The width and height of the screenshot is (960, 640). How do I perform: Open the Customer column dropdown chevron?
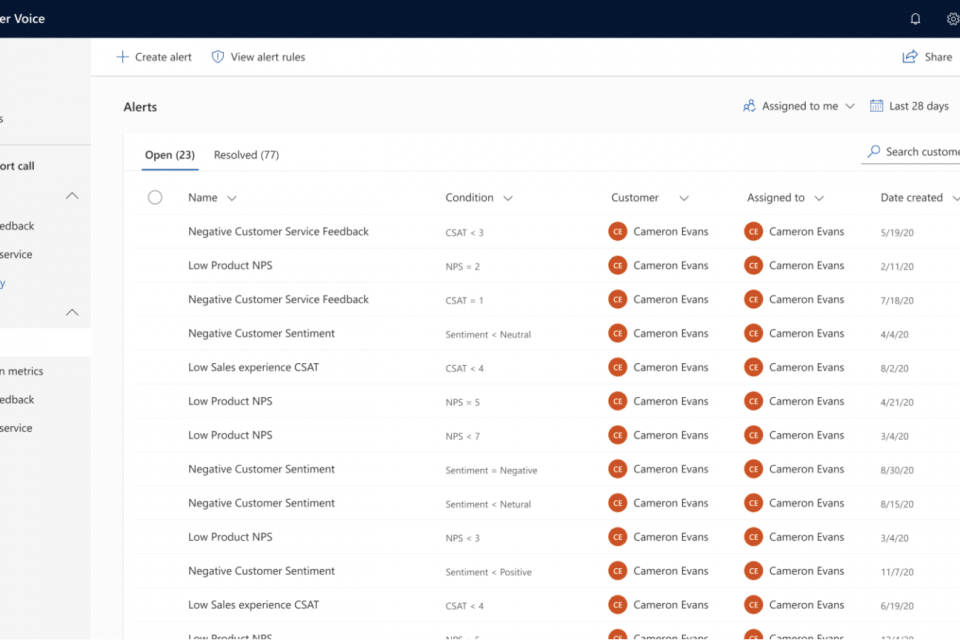pyautogui.click(x=684, y=198)
